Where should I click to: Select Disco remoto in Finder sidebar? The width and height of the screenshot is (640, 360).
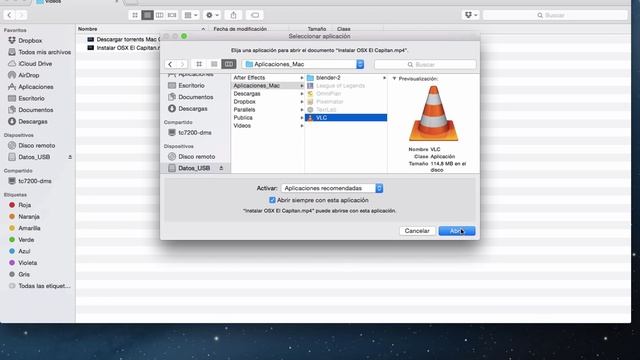[38, 145]
